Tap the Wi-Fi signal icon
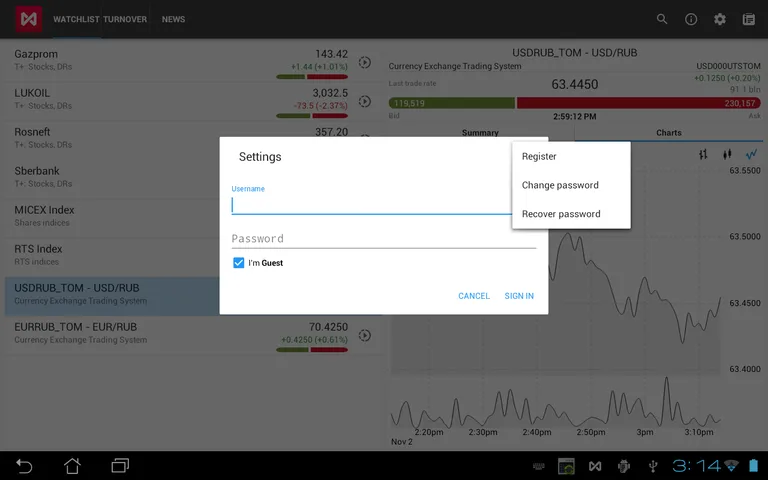The image size is (768, 480). point(731,466)
